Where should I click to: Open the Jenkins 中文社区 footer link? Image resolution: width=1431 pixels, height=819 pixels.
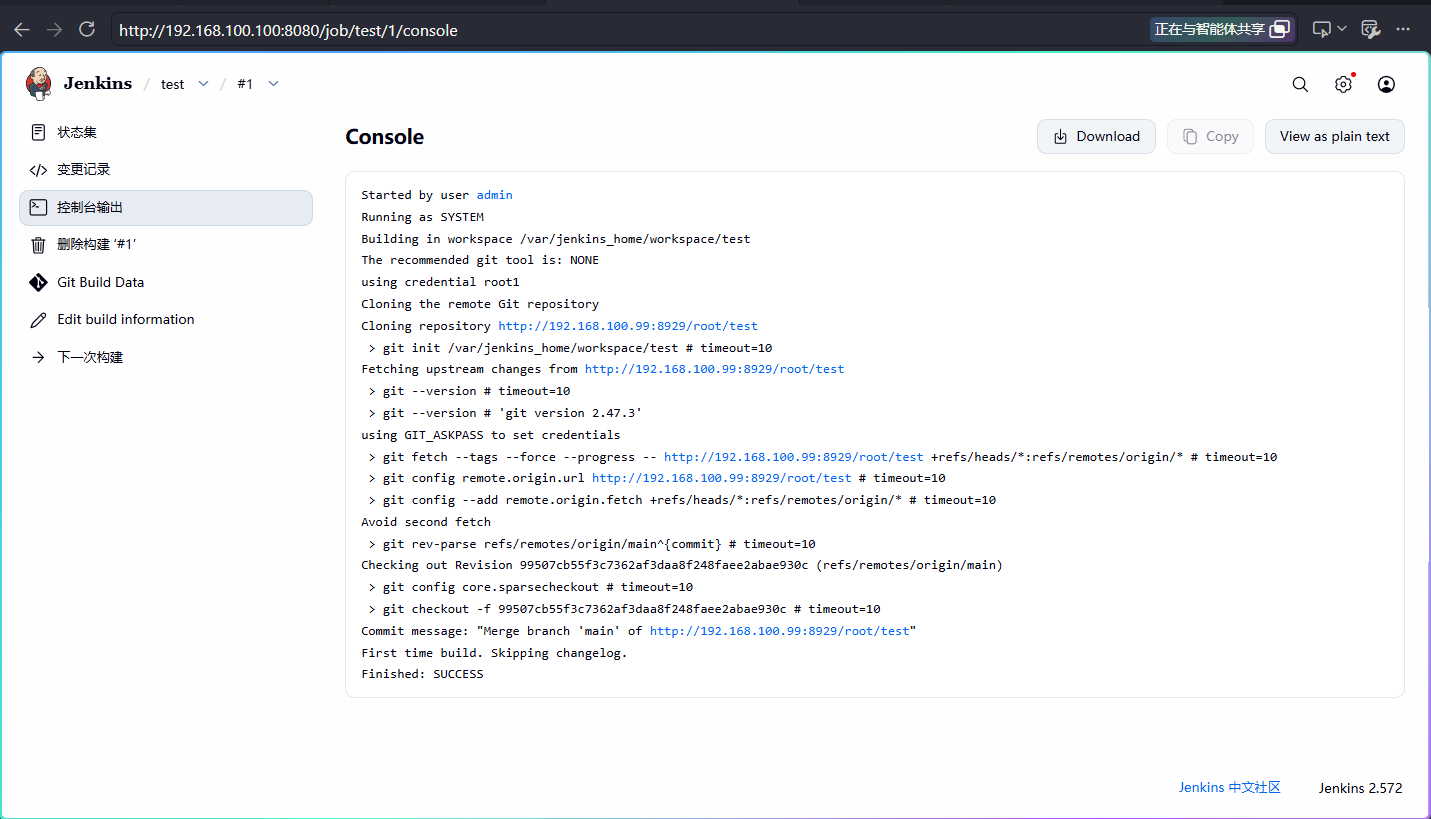tap(1229, 788)
